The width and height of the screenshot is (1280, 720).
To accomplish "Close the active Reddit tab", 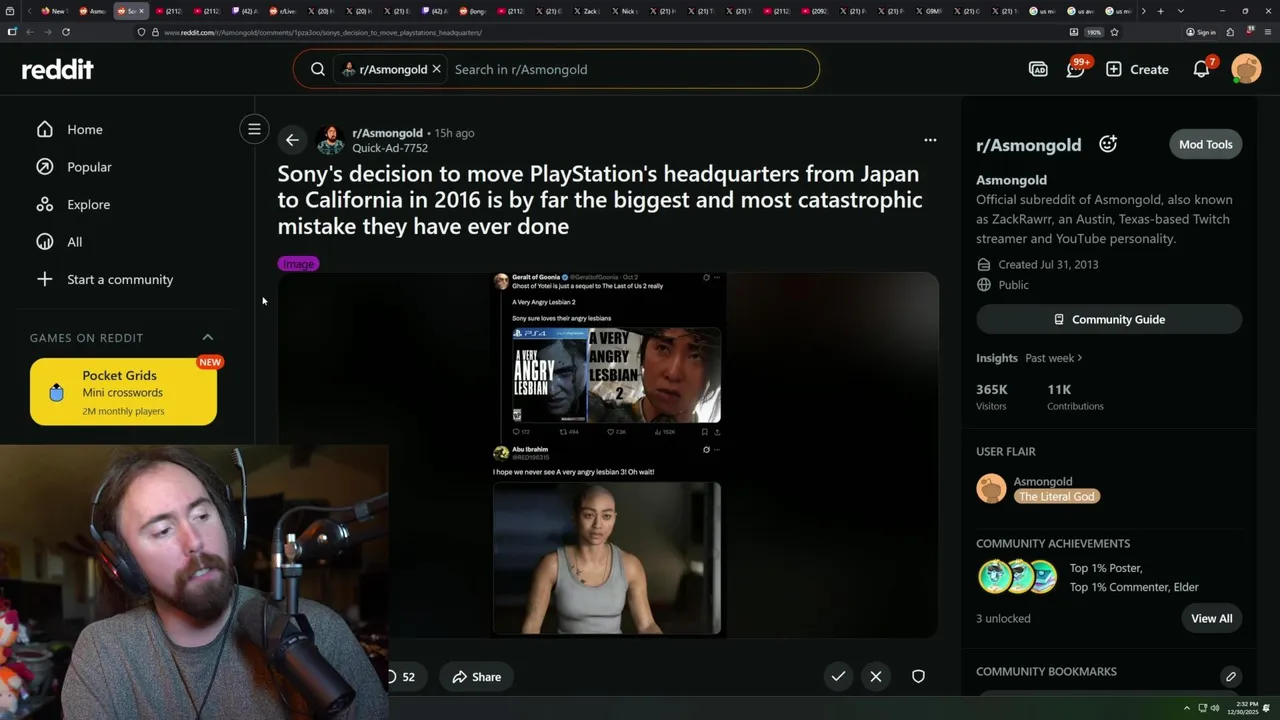I will (x=141, y=11).
